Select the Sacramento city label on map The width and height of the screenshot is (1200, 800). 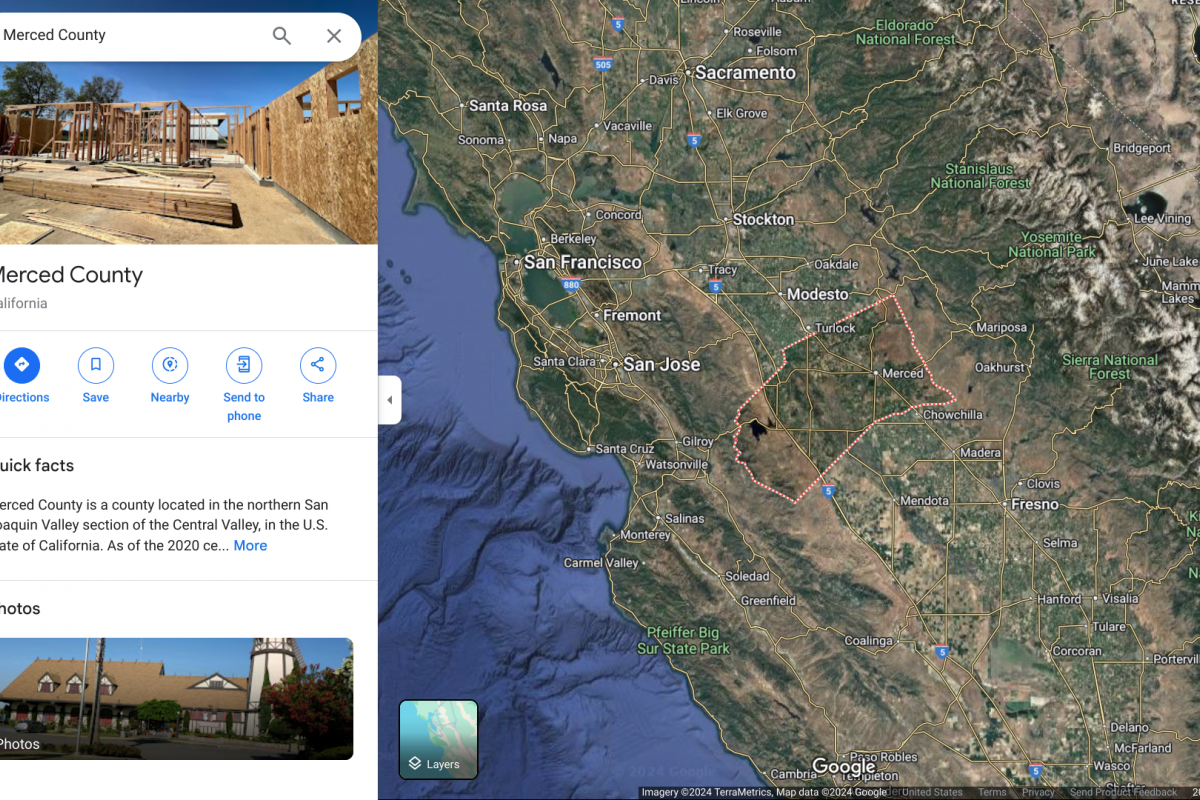point(745,73)
